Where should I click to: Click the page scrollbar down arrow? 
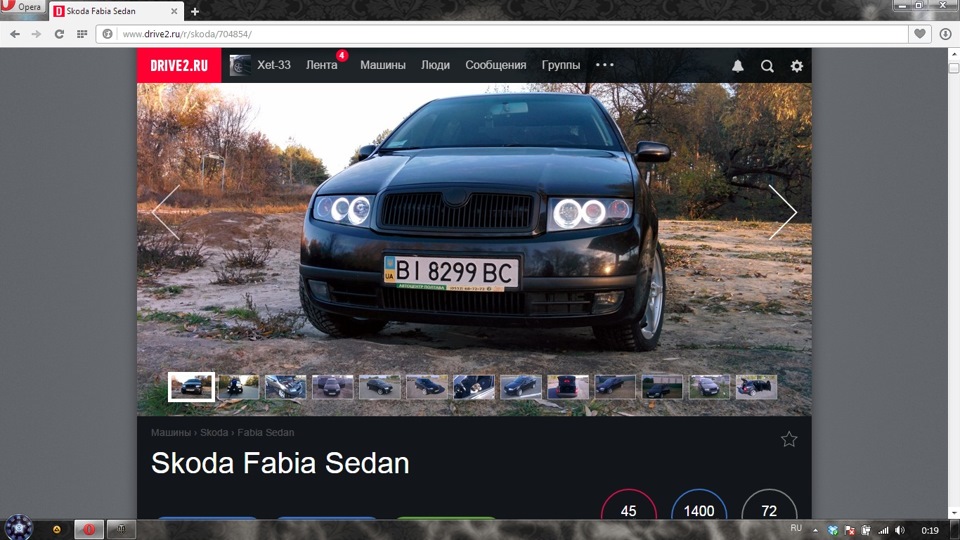click(x=954, y=513)
